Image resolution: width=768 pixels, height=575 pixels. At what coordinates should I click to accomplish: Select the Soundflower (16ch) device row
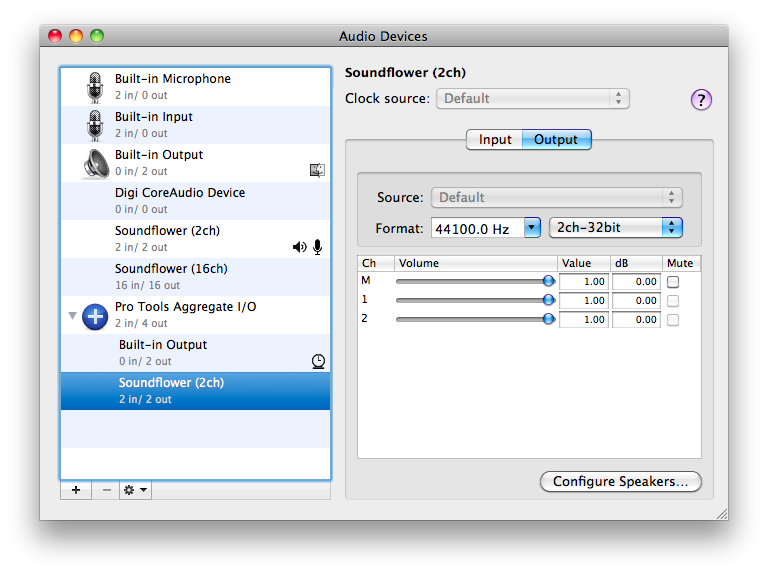tap(195, 277)
